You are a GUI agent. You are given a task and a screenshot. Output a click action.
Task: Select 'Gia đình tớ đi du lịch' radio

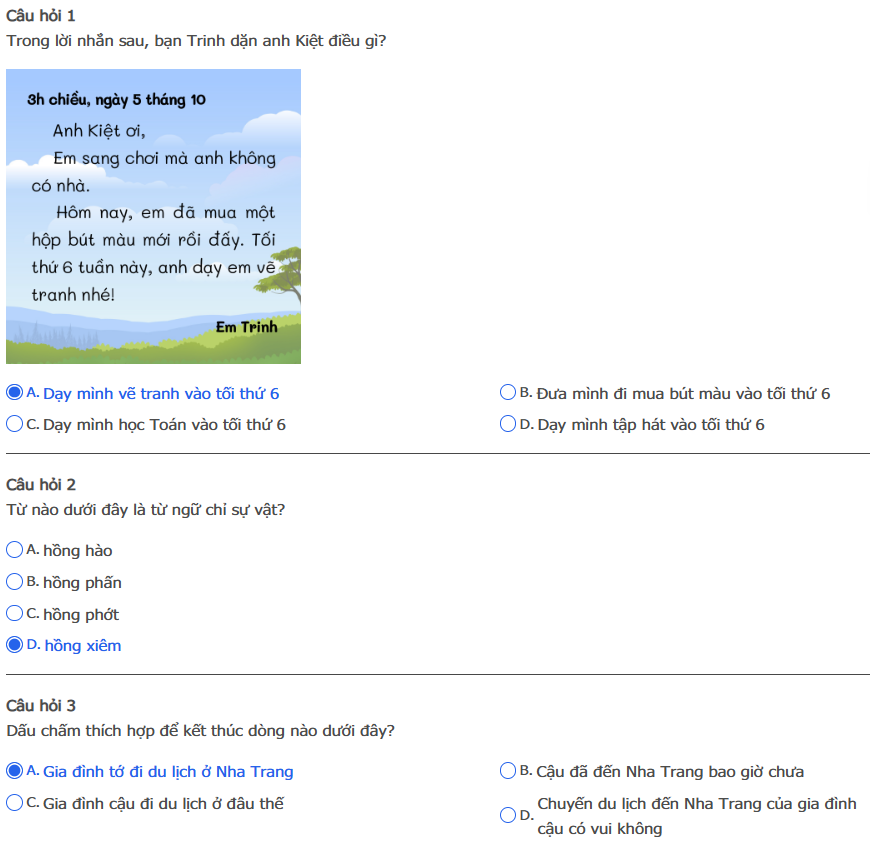point(15,771)
